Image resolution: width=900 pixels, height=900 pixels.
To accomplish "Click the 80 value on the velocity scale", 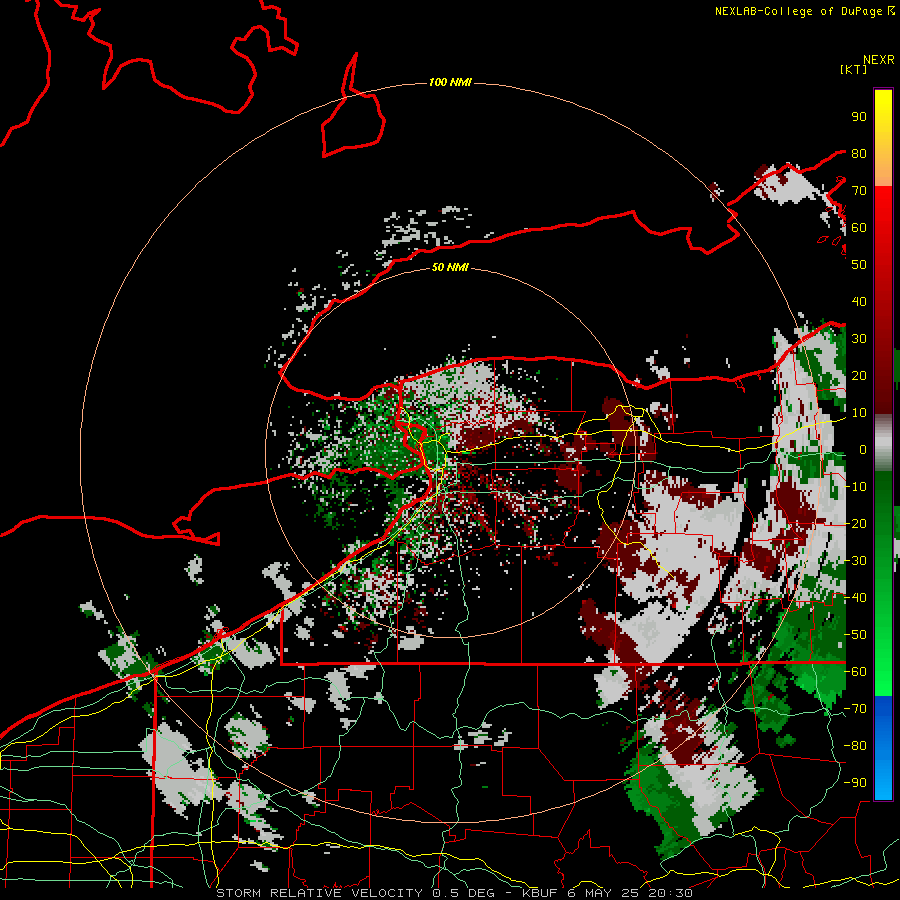I will [859, 154].
